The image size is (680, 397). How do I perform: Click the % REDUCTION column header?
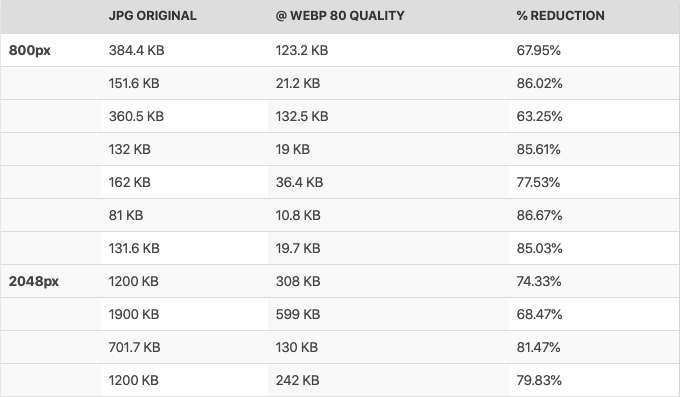coord(560,16)
